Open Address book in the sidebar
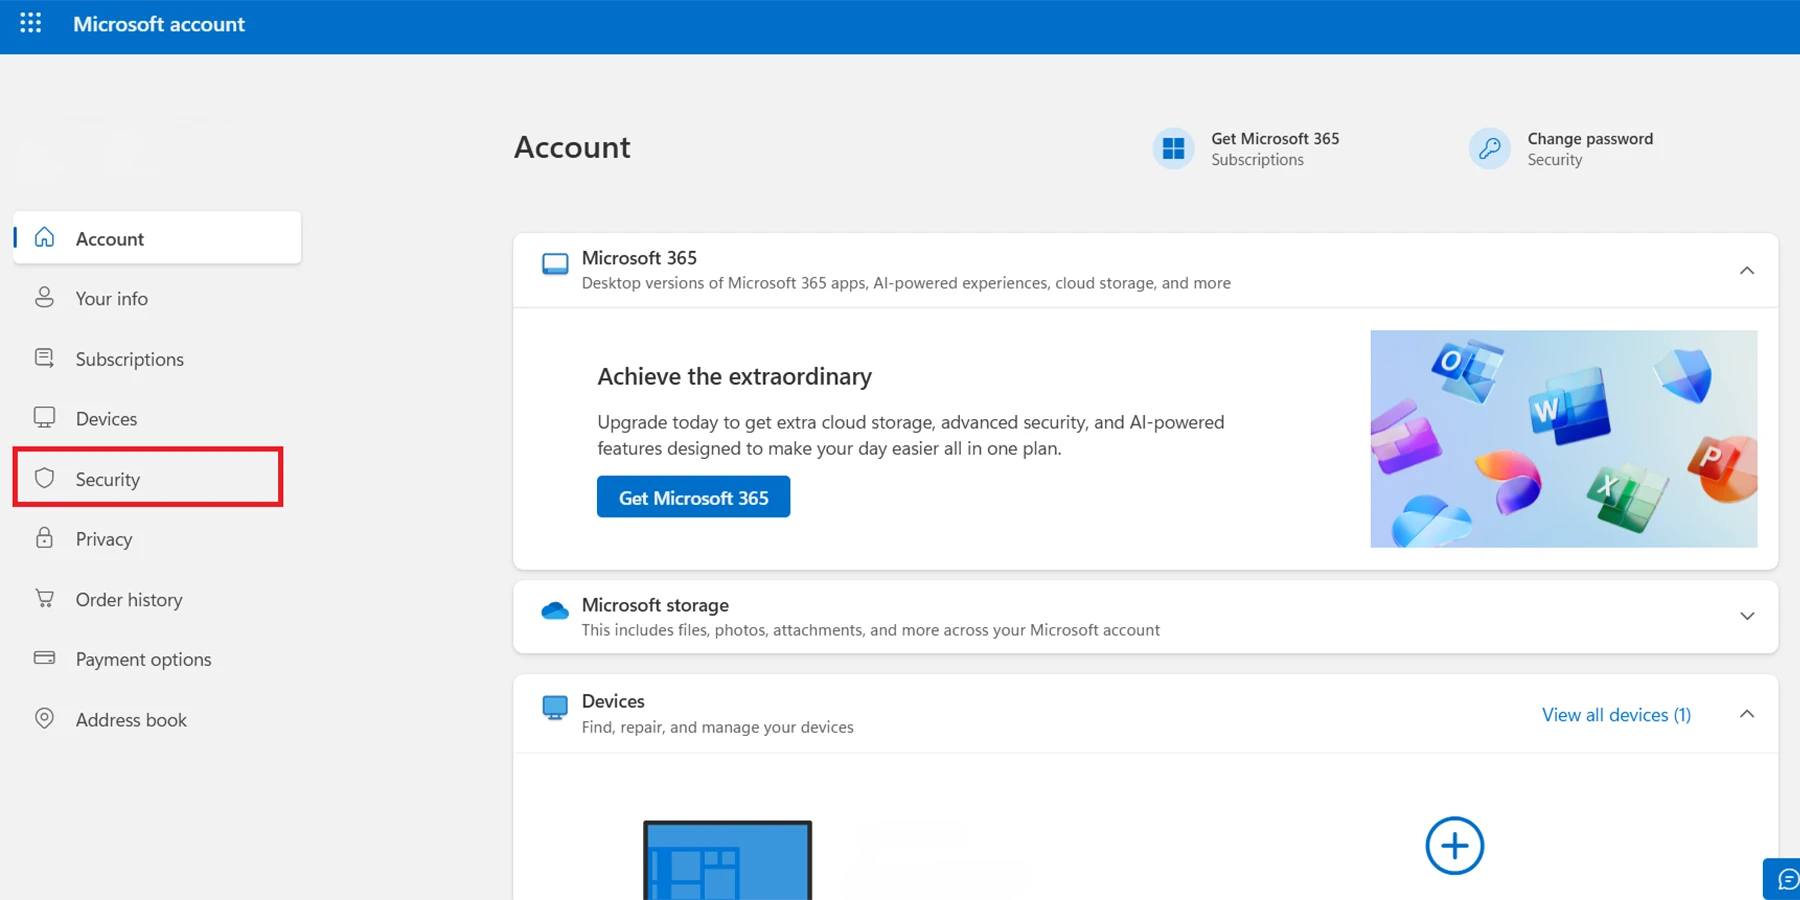 (x=157, y=718)
